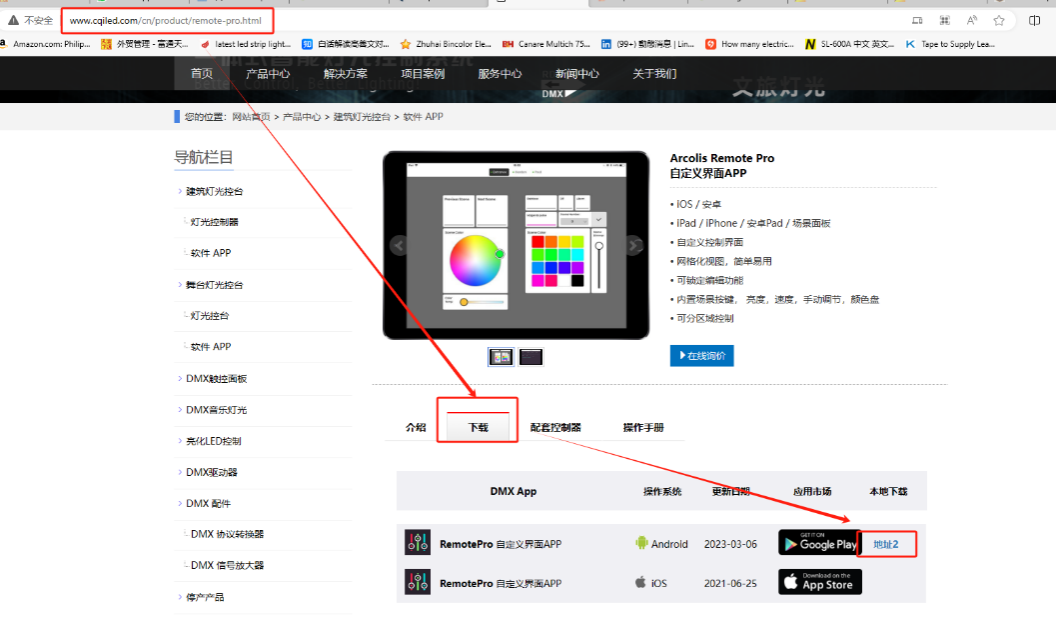Open 解决方案 menu
This screenshot has height=636, width=1056.
click(345, 73)
